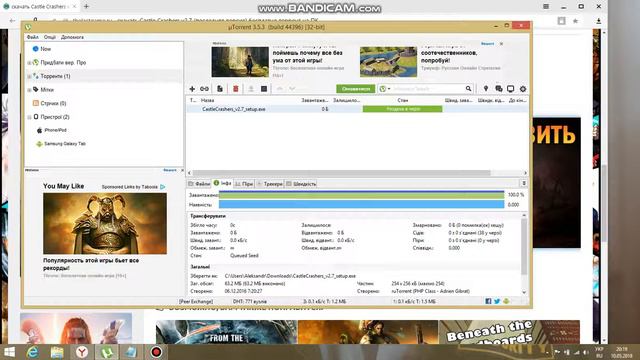Click the Twitter icon in status bar
The height and width of the screenshot is (360, 640).
coord(497,301)
